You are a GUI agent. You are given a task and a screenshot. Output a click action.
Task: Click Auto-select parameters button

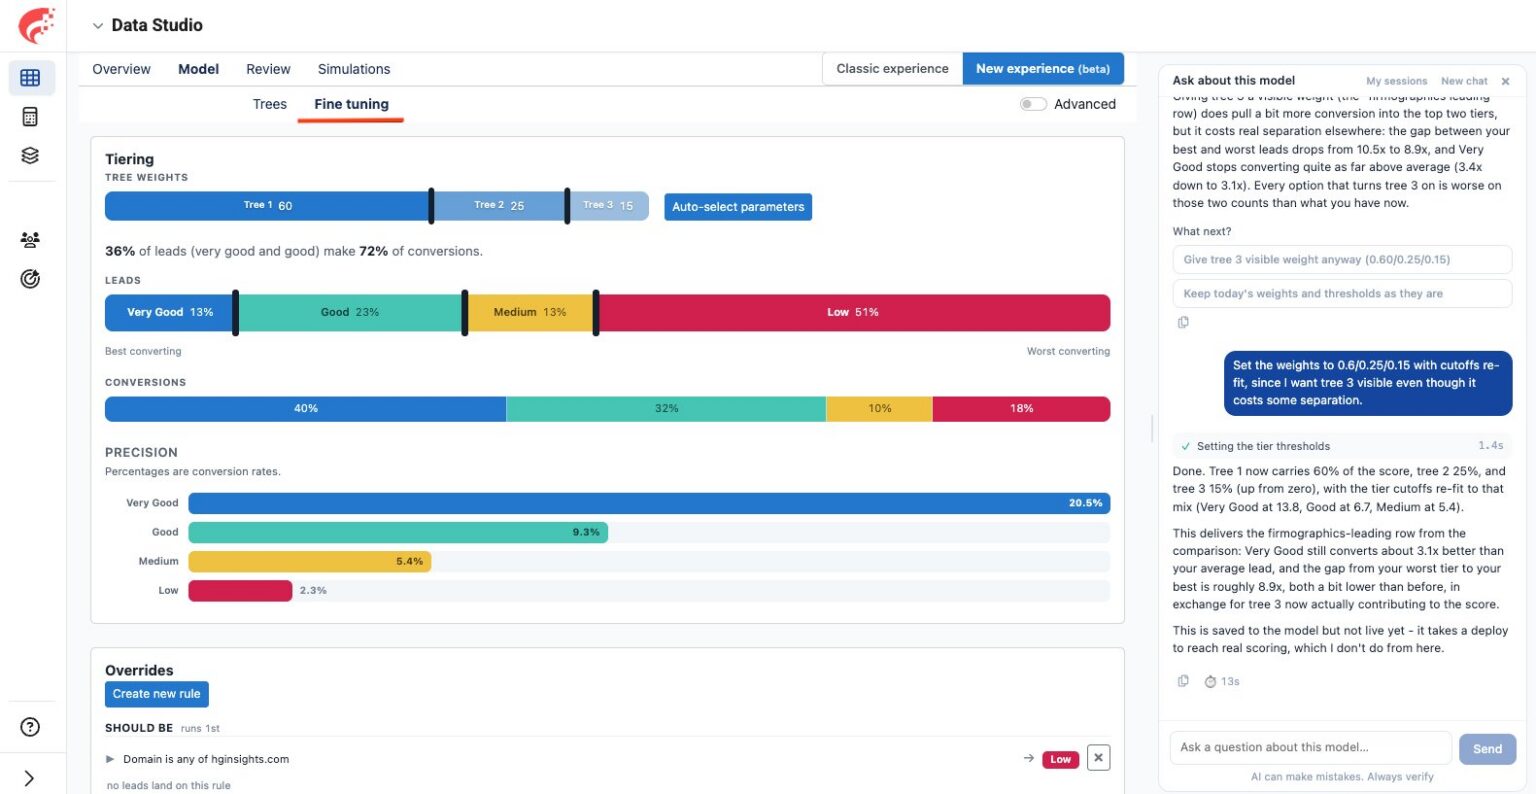(x=738, y=207)
